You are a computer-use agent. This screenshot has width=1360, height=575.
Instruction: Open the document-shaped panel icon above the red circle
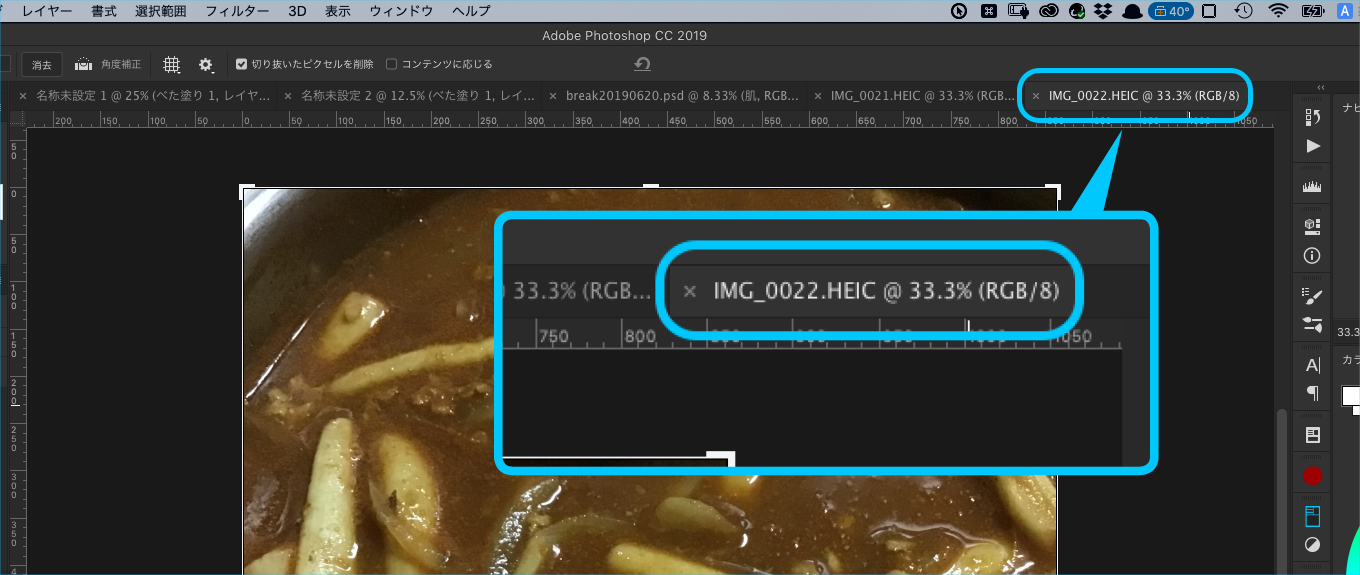pos(1313,435)
